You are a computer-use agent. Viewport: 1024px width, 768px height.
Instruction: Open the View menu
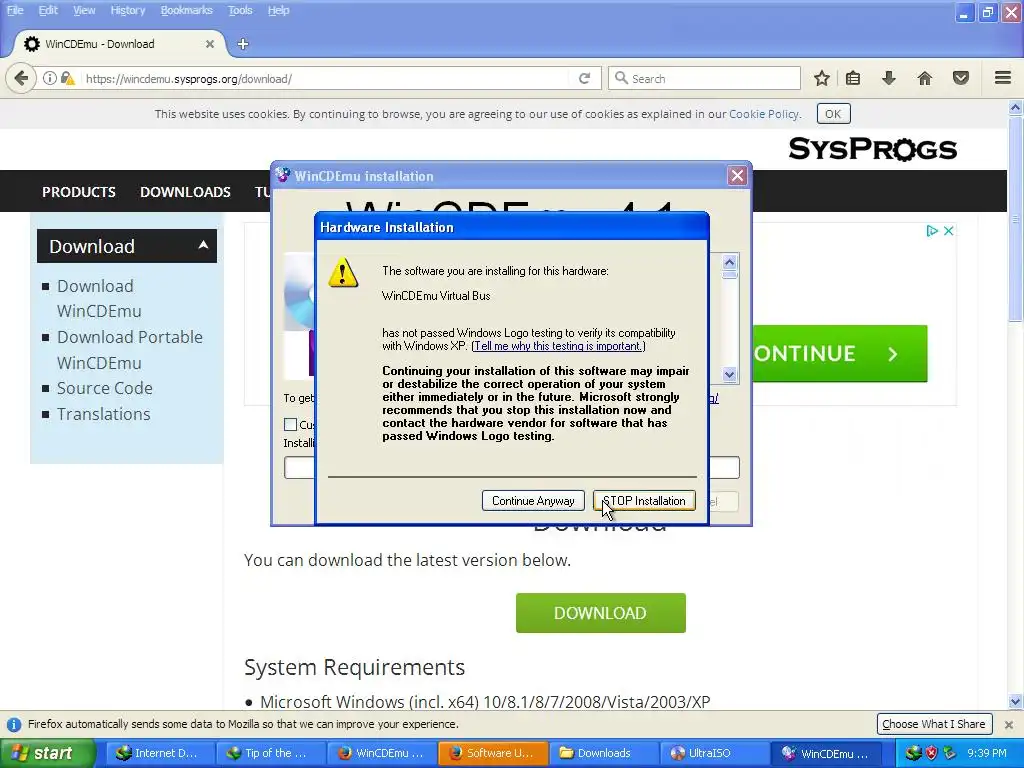pos(84,10)
